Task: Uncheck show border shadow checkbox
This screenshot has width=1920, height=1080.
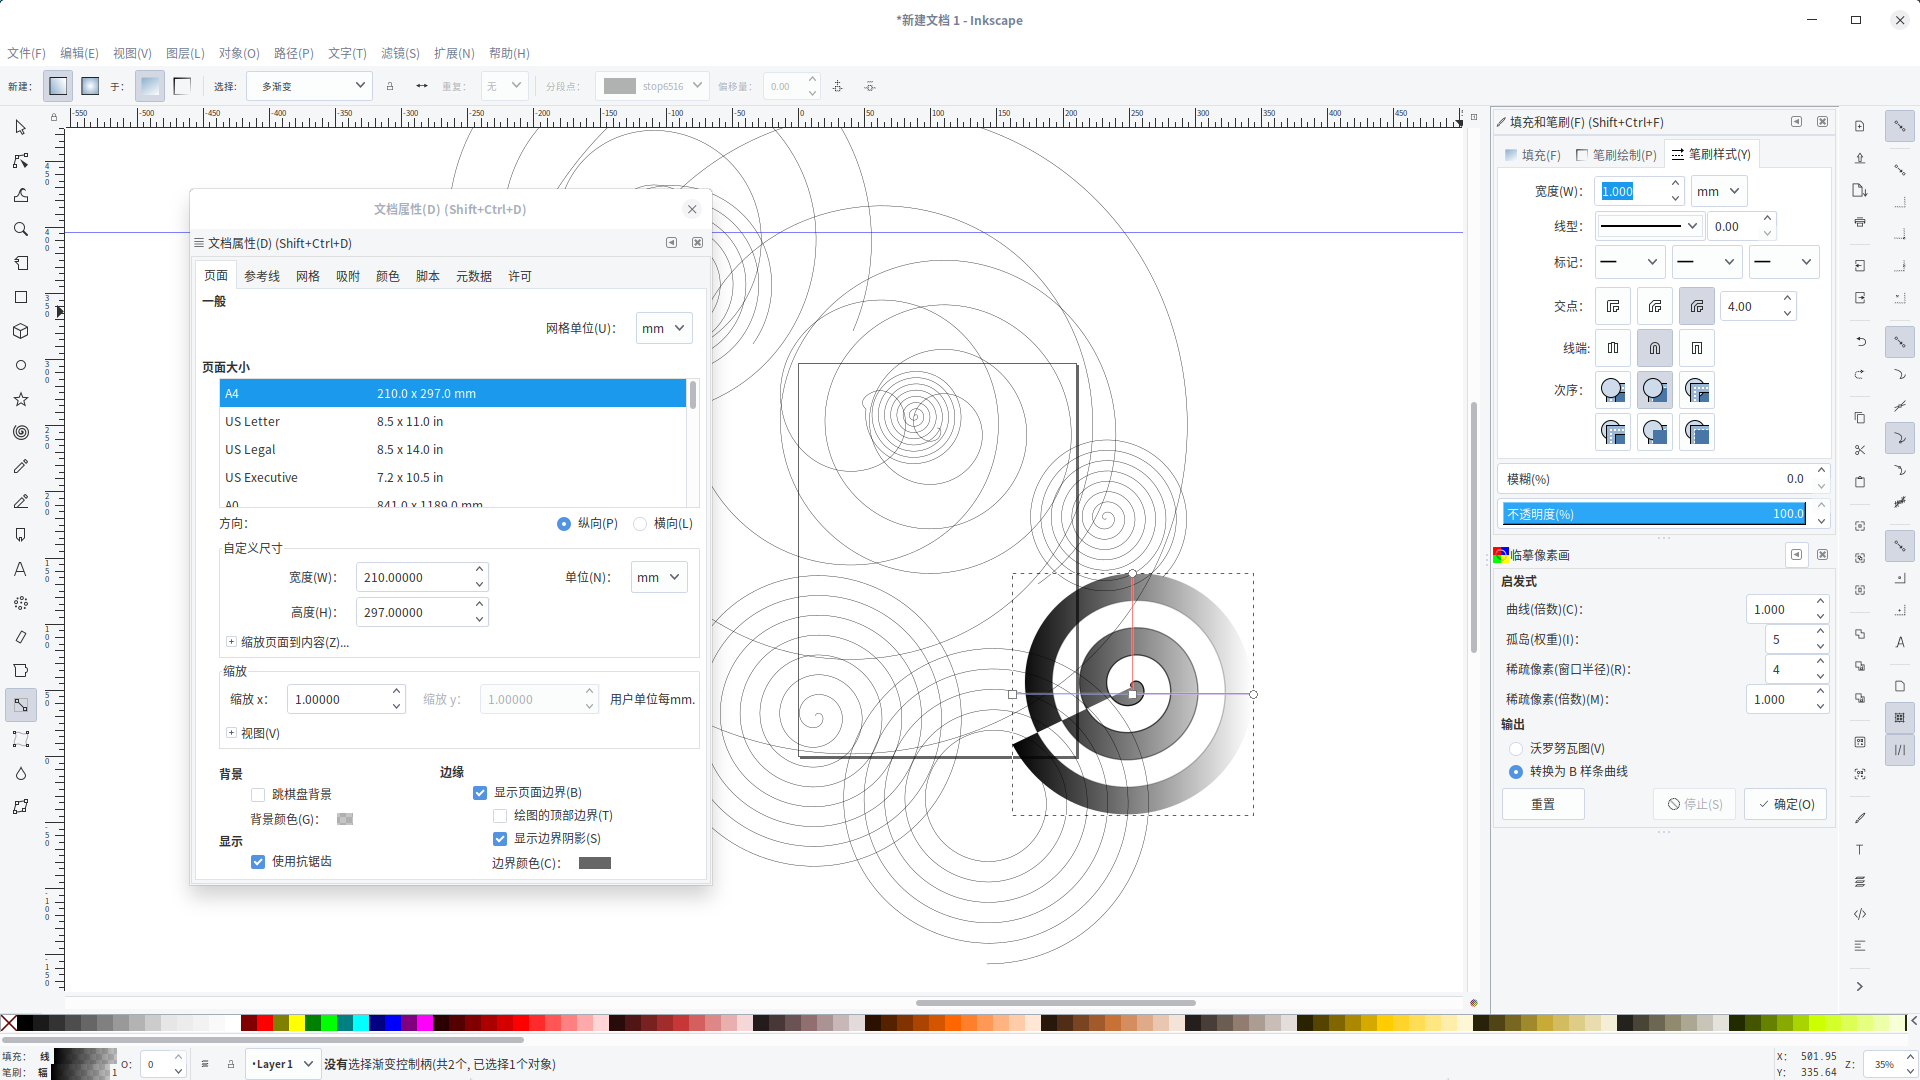Action: pos(500,839)
